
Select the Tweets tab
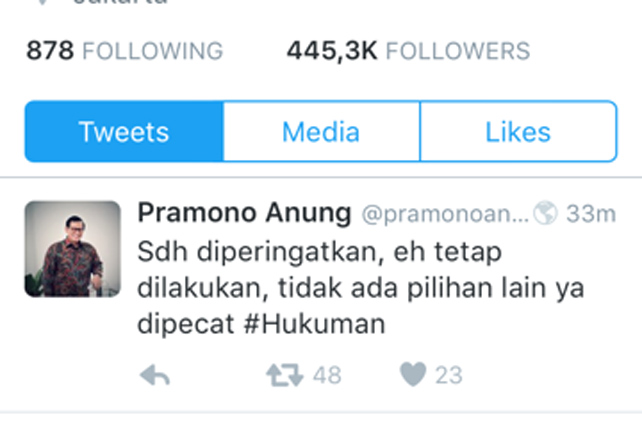tap(124, 131)
